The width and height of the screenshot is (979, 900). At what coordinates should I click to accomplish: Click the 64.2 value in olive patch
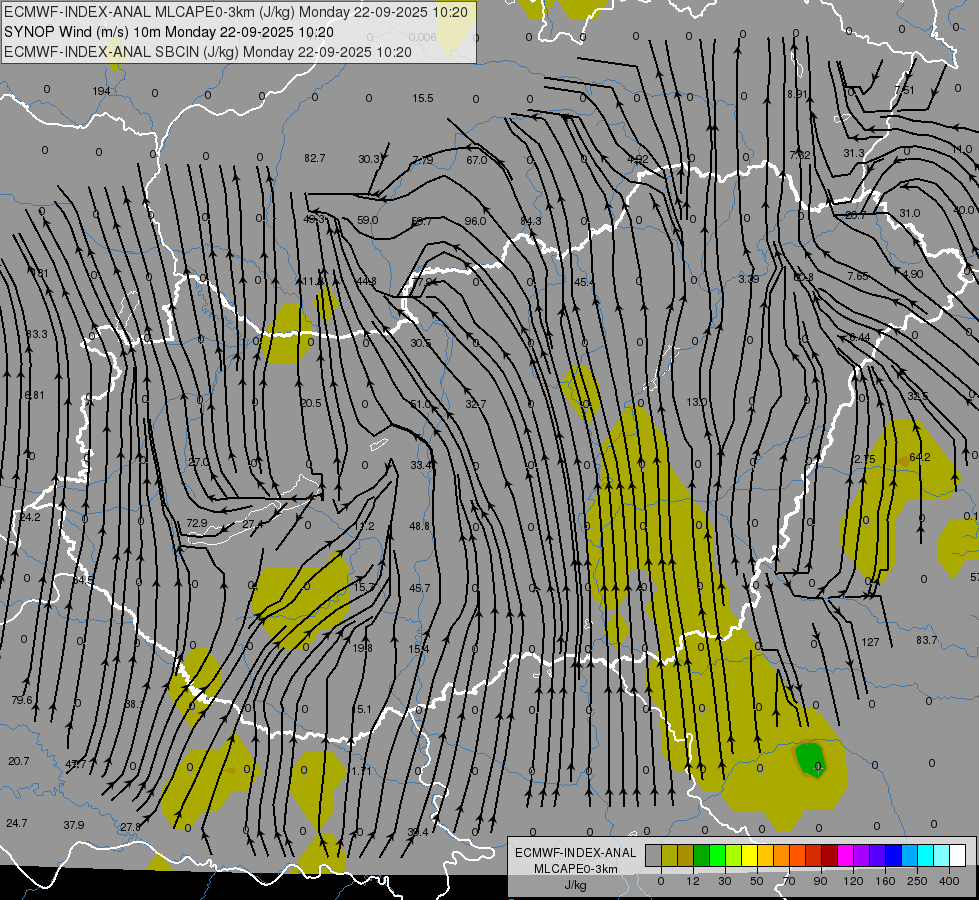pyautogui.click(x=920, y=457)
